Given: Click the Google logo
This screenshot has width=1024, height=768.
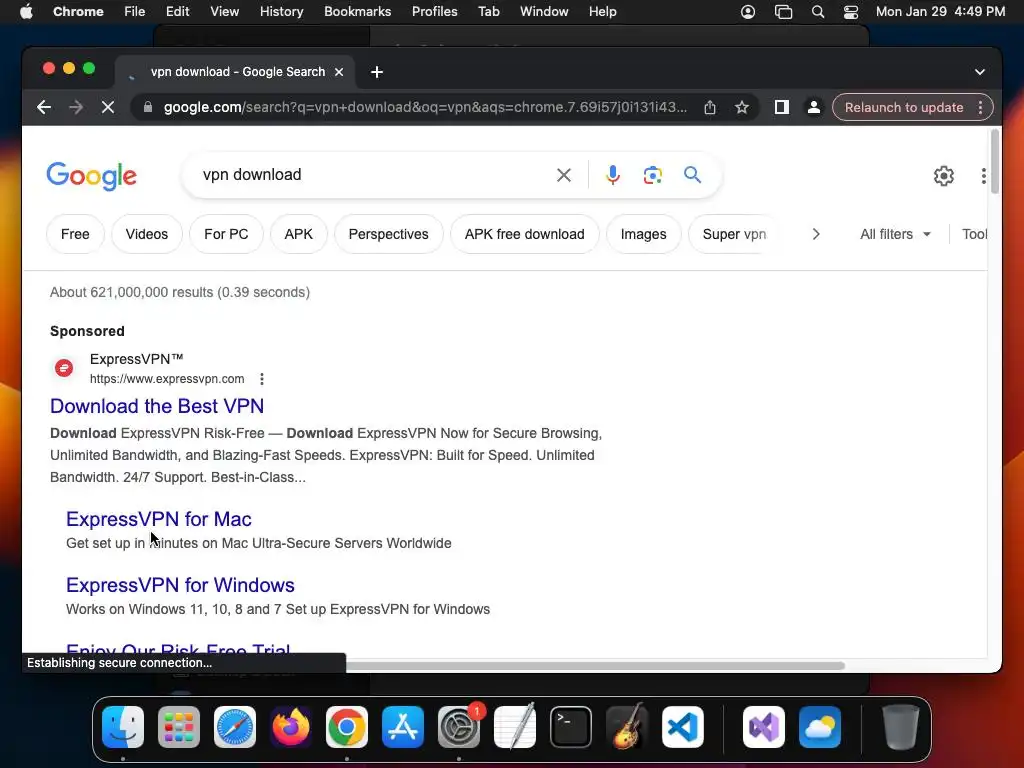Looking at the screenshot, I should coord(91,176).
